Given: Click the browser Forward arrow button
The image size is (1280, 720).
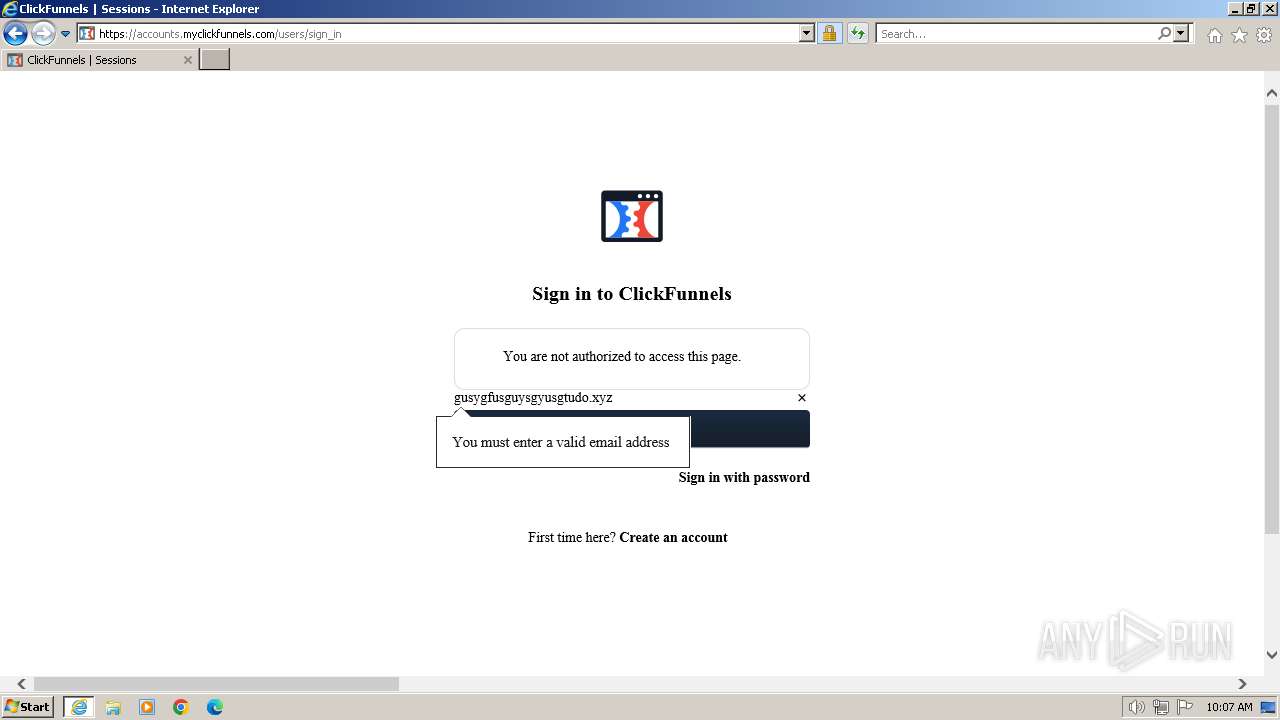Looking at the screenshot, I should [42, 34].
